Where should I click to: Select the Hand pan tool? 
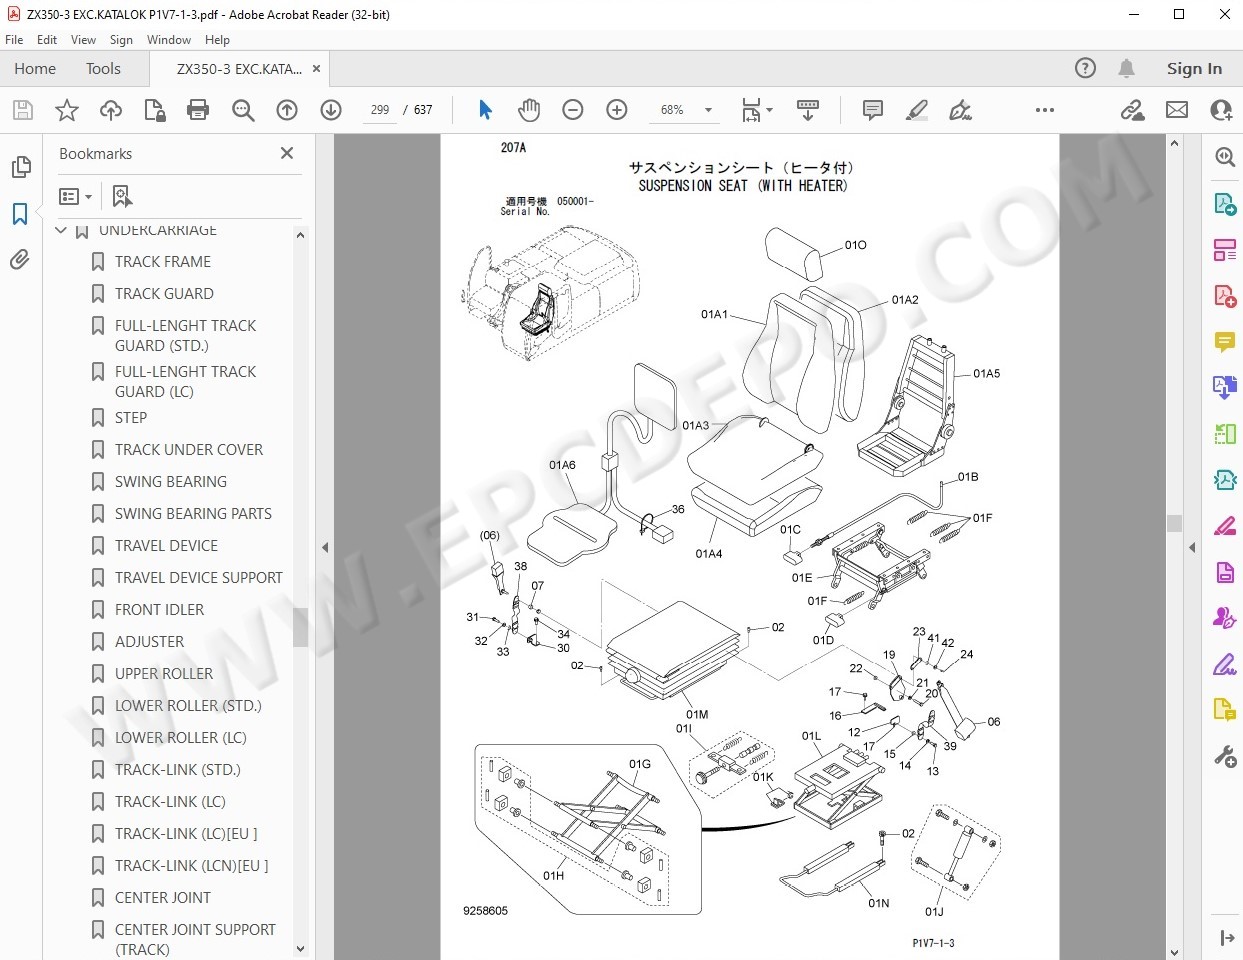tap(529, 110)
